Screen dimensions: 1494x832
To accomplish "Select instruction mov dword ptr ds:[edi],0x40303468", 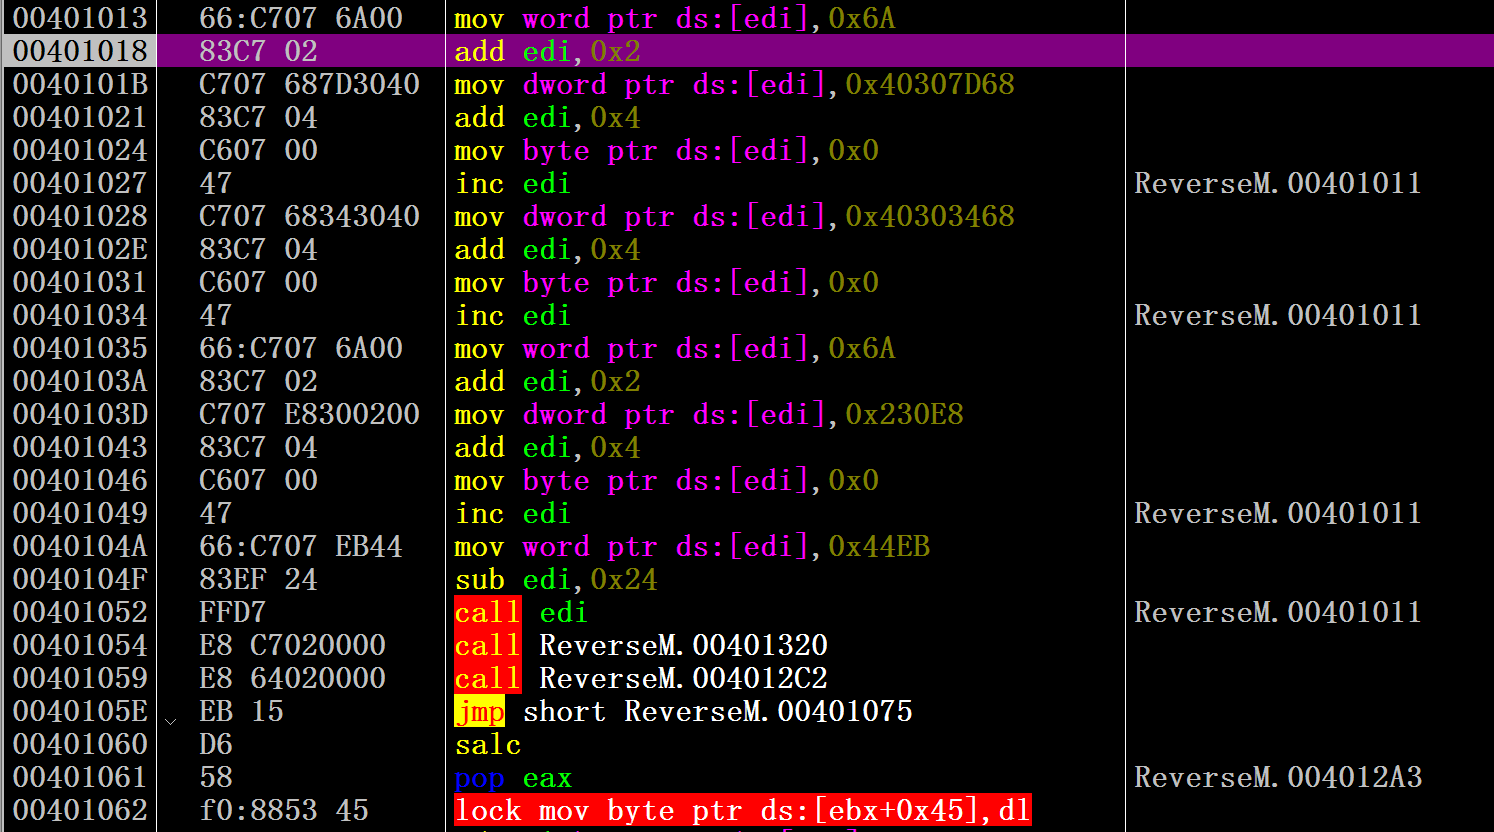I will pyautogui.click(x=734, y=216).
